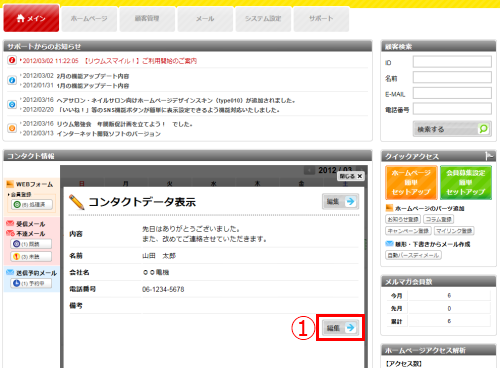
Task: Switch to the ホームページ tab
Action: pos(89,19)
